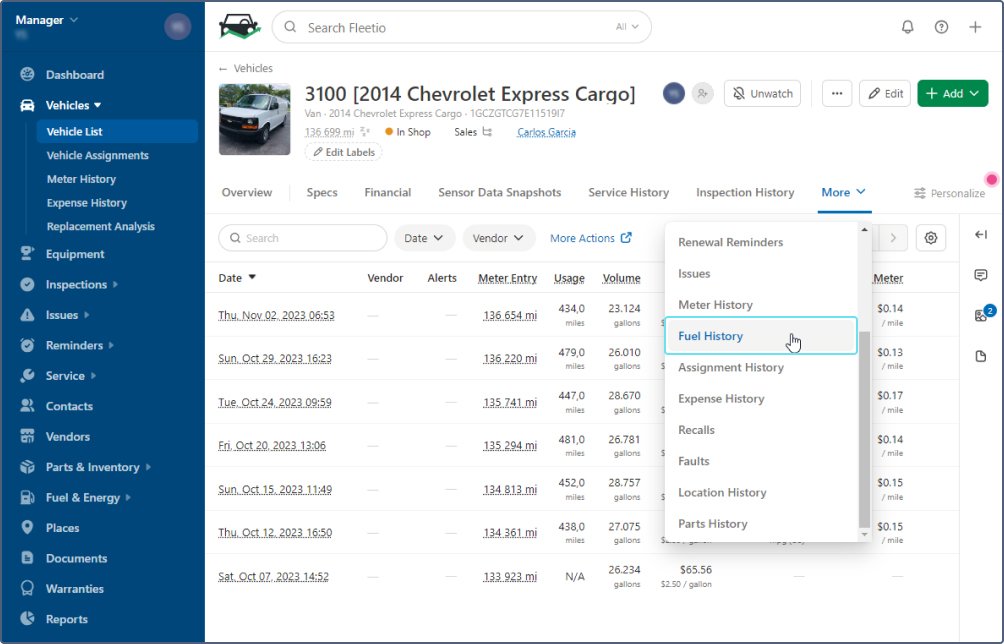
Task: Select Fuel History from the menu
Action: (711, 336)
